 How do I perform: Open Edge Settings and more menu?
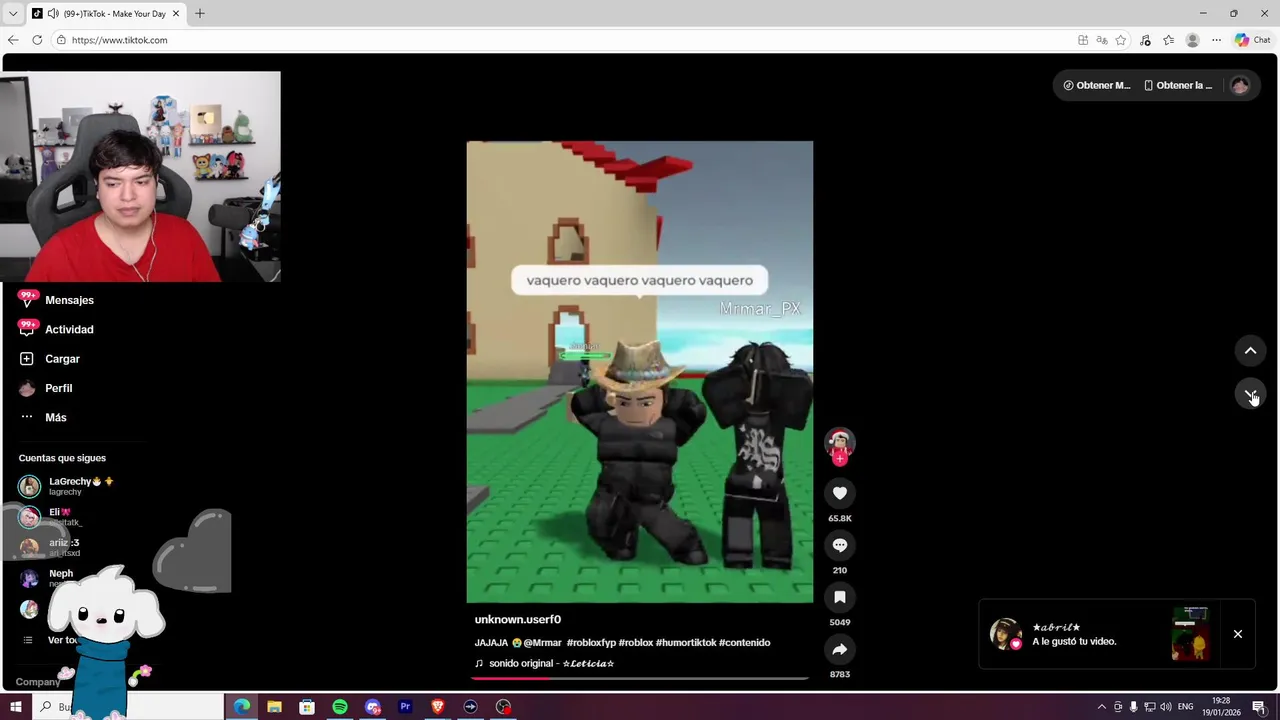coord(1216,40)
